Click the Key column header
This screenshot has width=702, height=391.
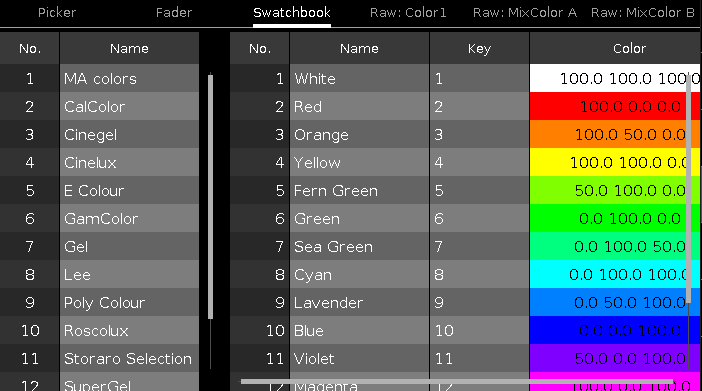(479, 48)
